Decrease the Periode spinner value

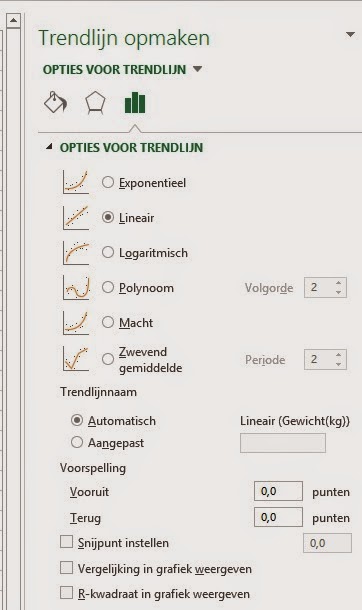pos(339,365)
